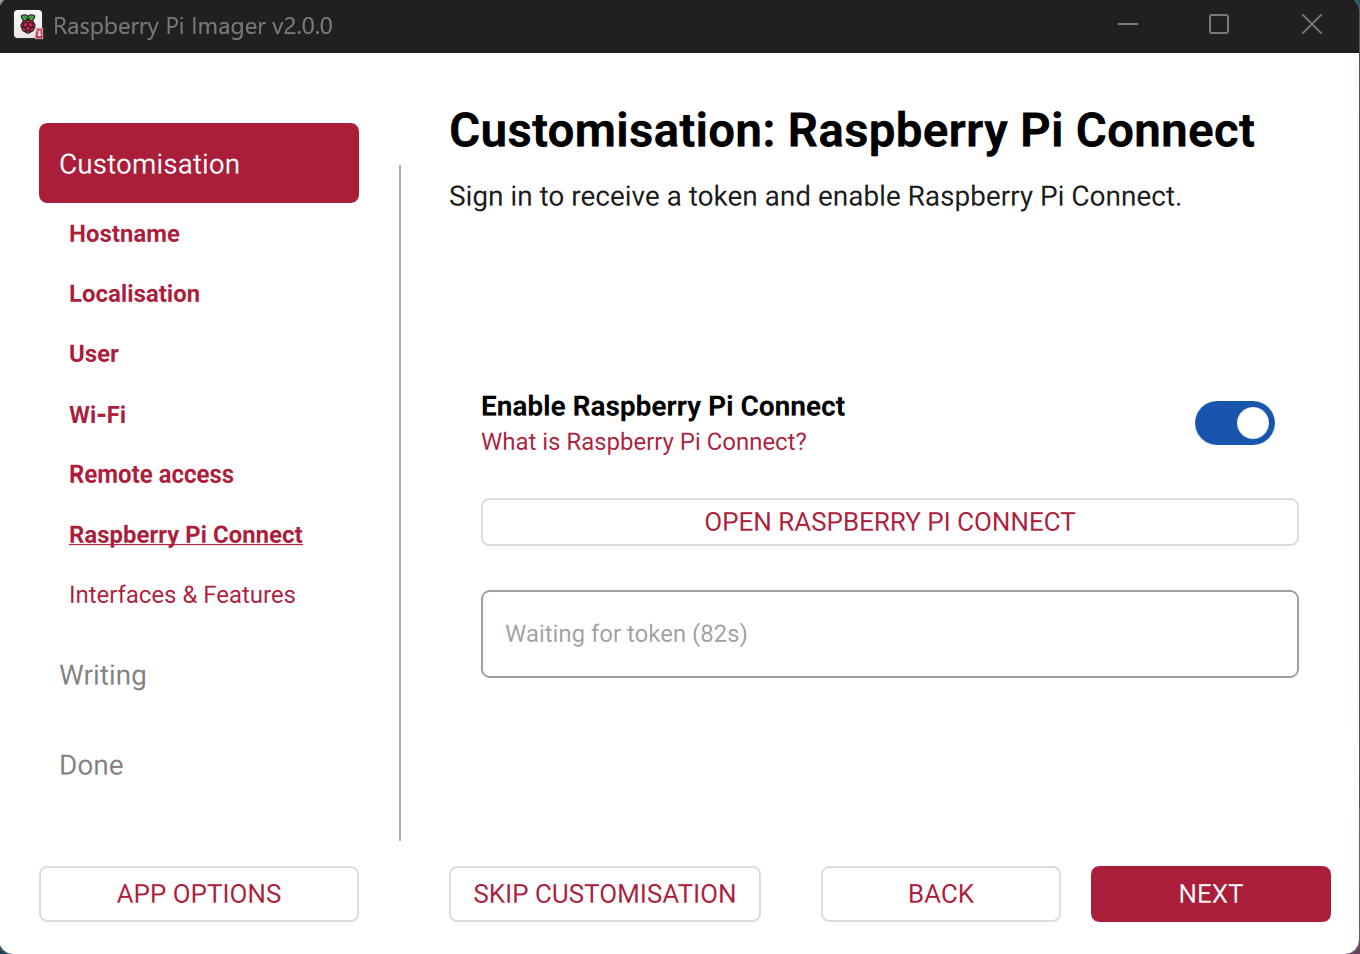Go BACK to the previous step
Image resolution: width=1360 pixels, height=954 pixels.
(940, 893)
